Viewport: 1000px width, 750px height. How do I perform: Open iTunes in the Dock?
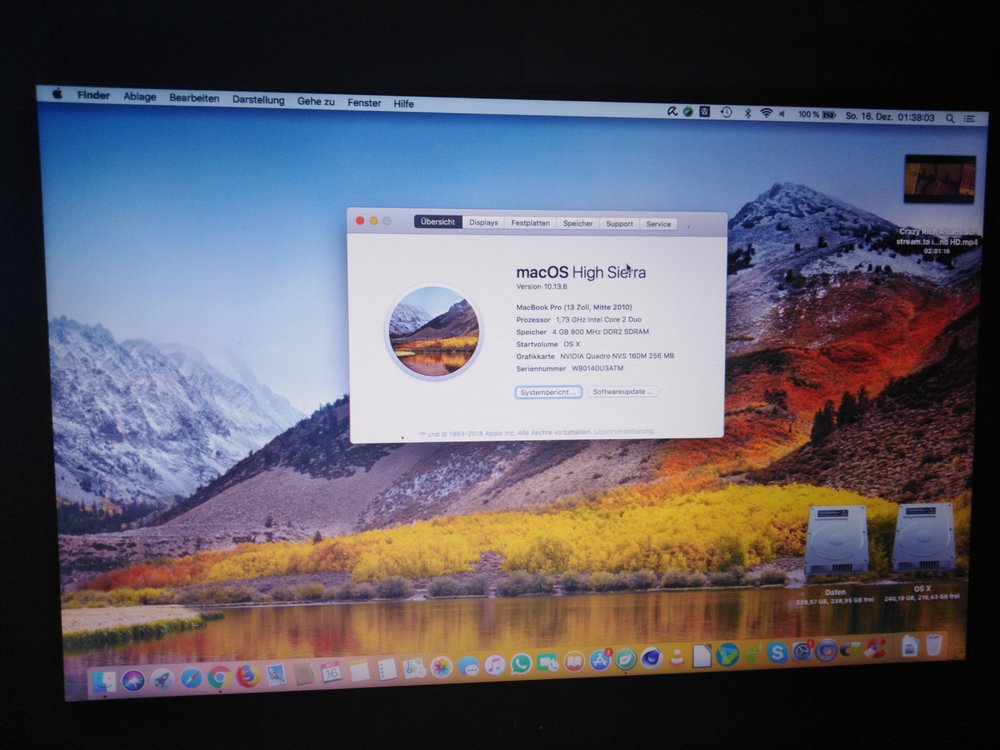pyautogui.click(x=495, y=665)
